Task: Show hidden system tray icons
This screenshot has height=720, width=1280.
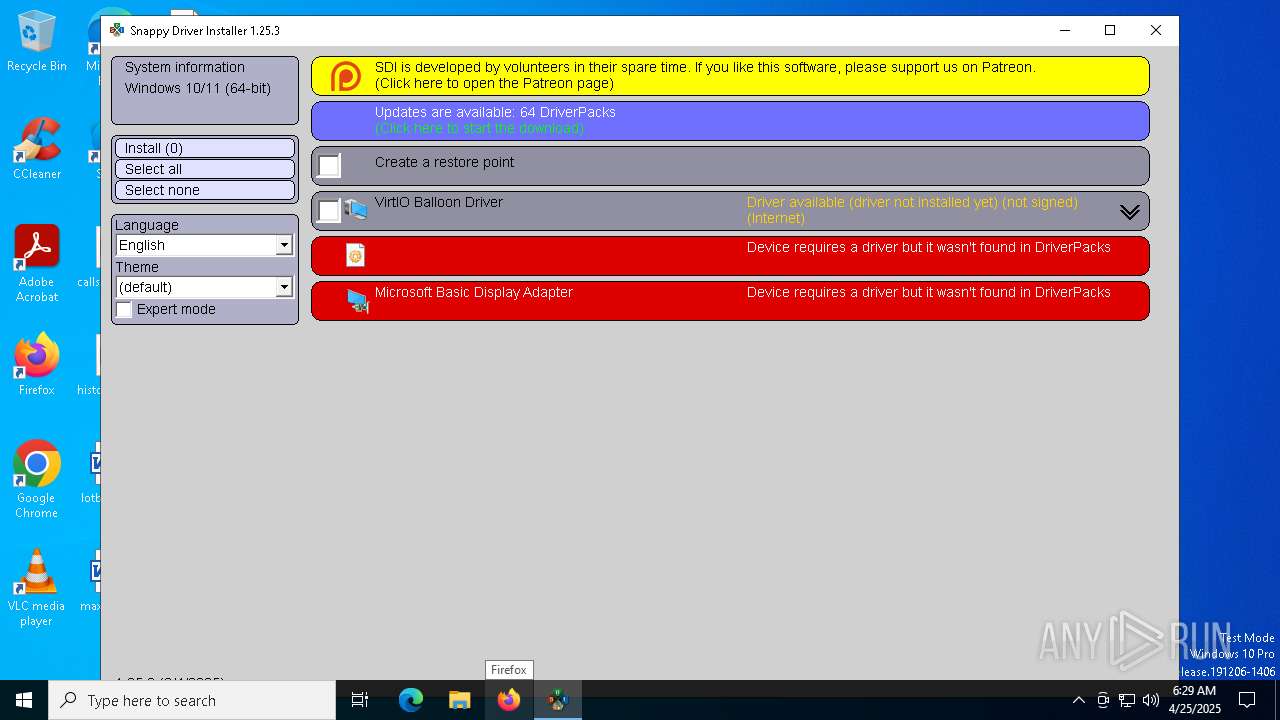Action: click(x=1078, y=700)
